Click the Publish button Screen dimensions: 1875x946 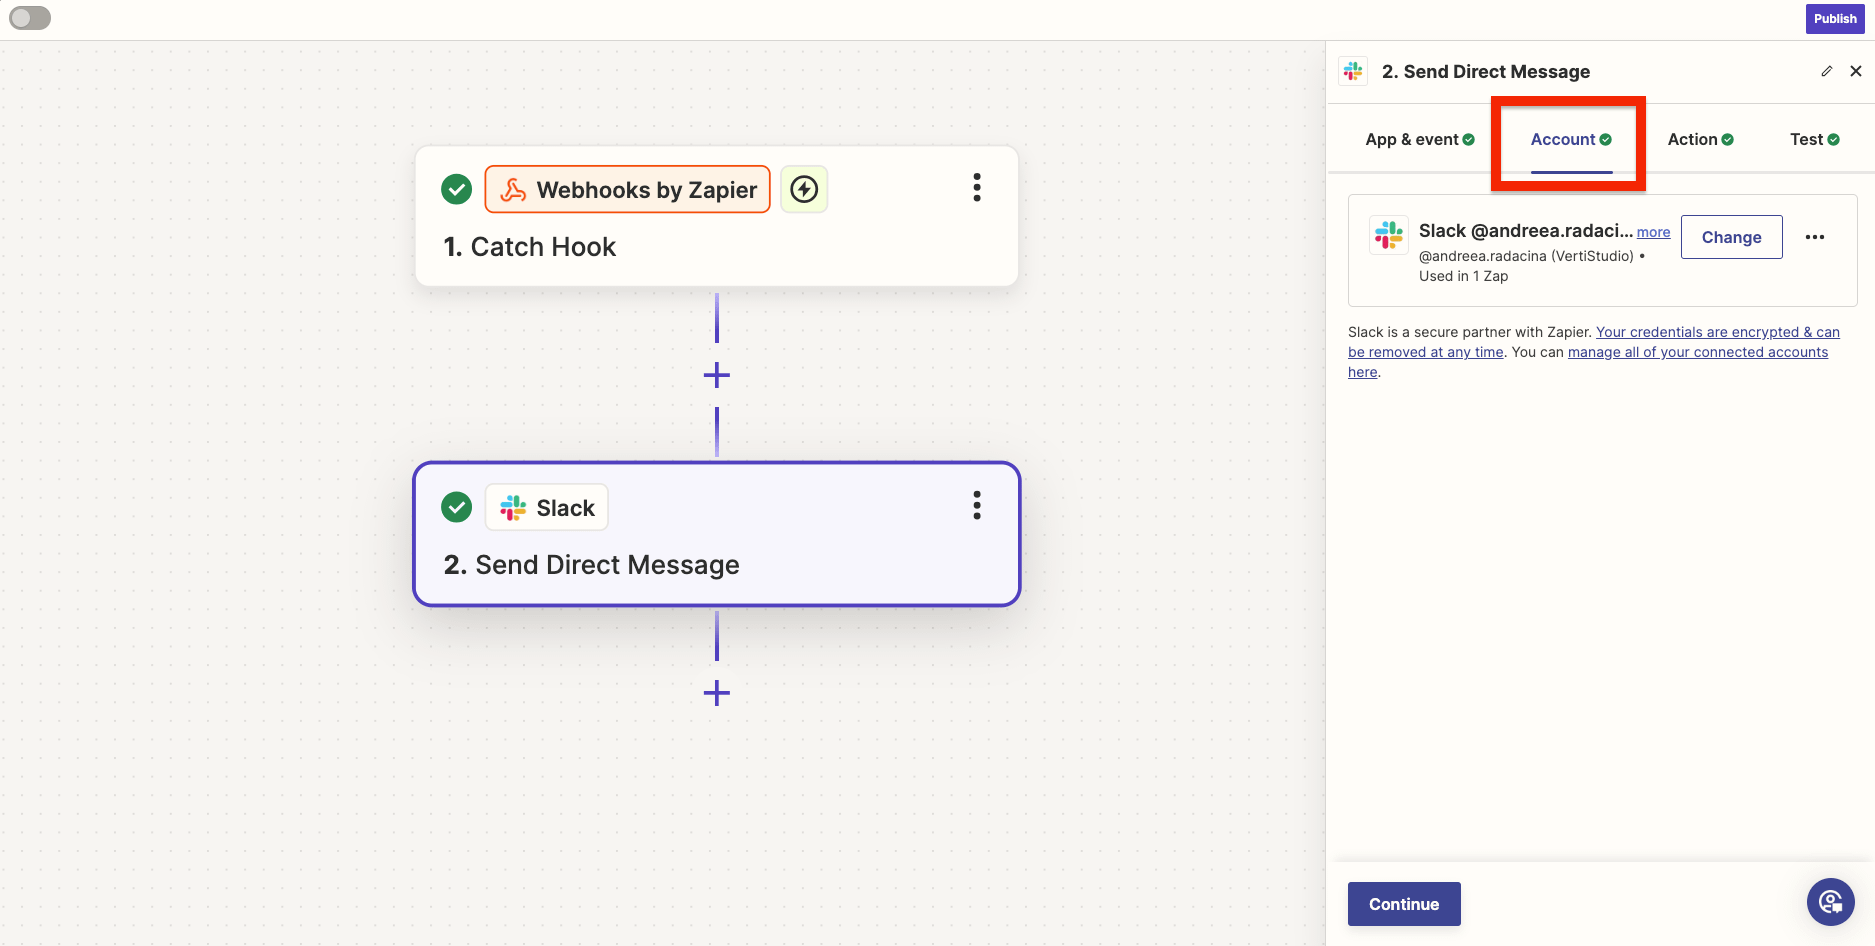click(x=1834, y=19)
